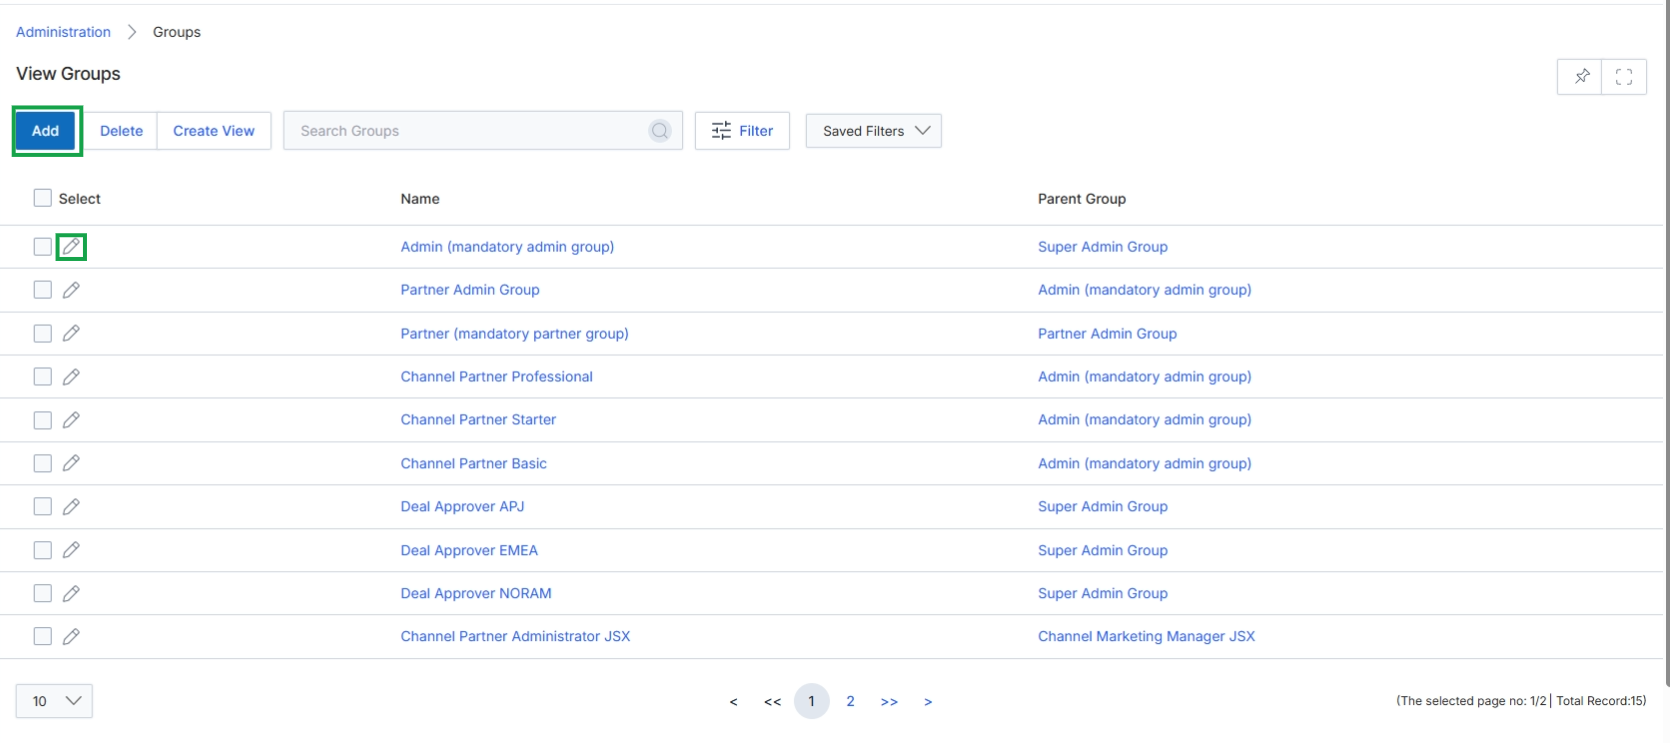1670x743 pixels.
Task: Open Partner (mandatory partner group) name link
Action: pyautogui.click(x=514, y=334)
